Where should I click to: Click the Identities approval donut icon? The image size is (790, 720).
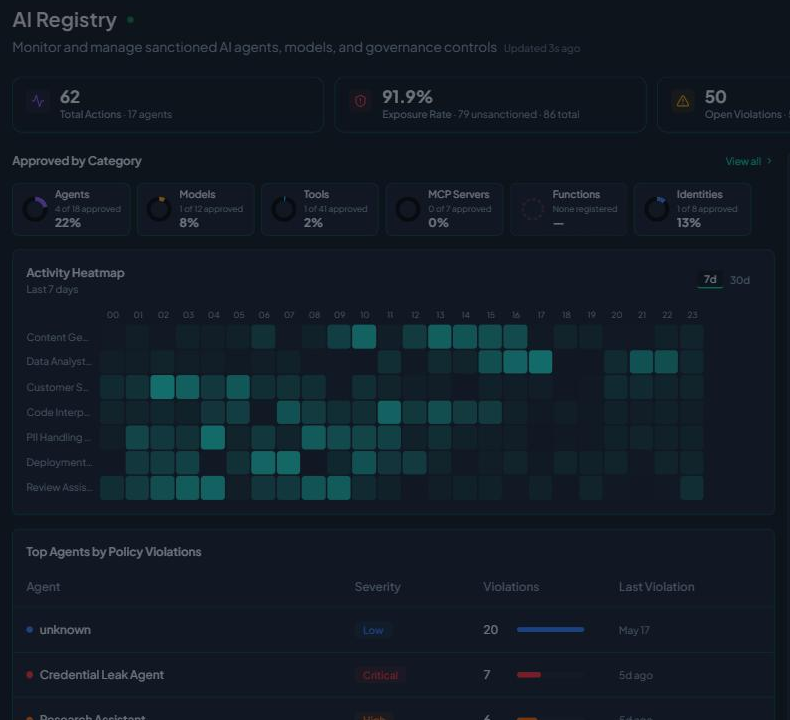point(657,209)
